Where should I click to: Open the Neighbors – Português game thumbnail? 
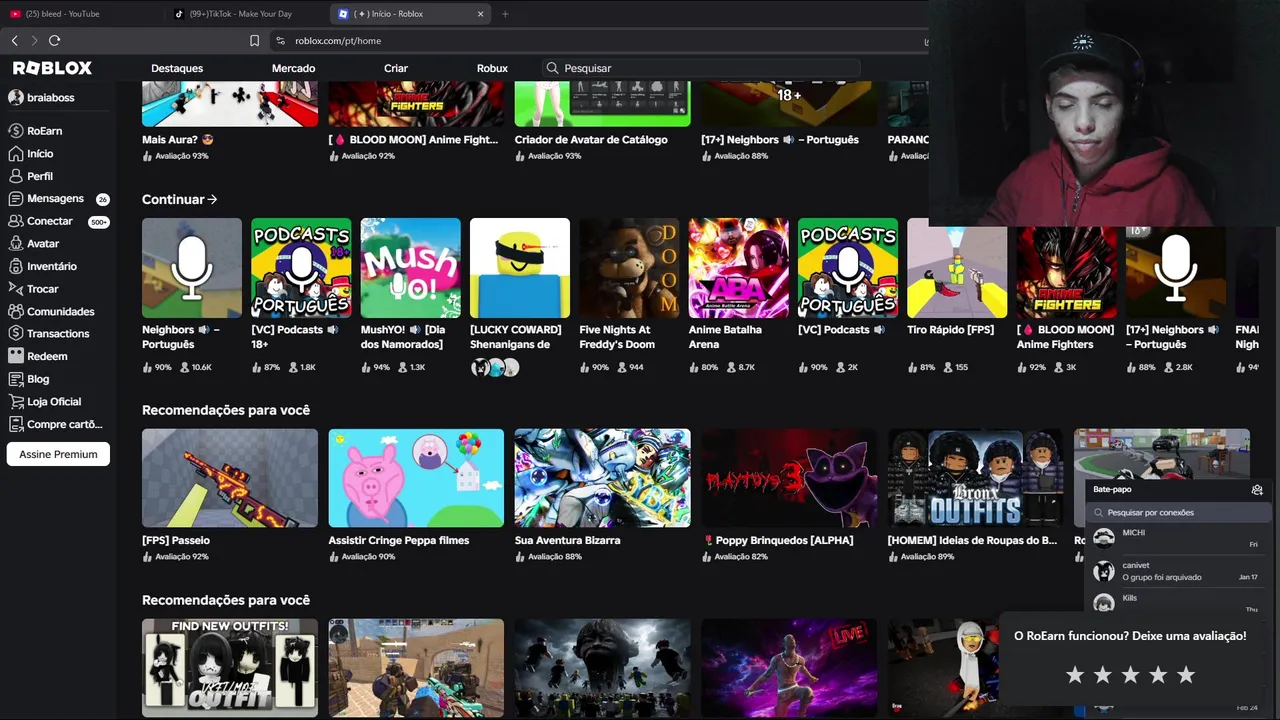[192, 268]
